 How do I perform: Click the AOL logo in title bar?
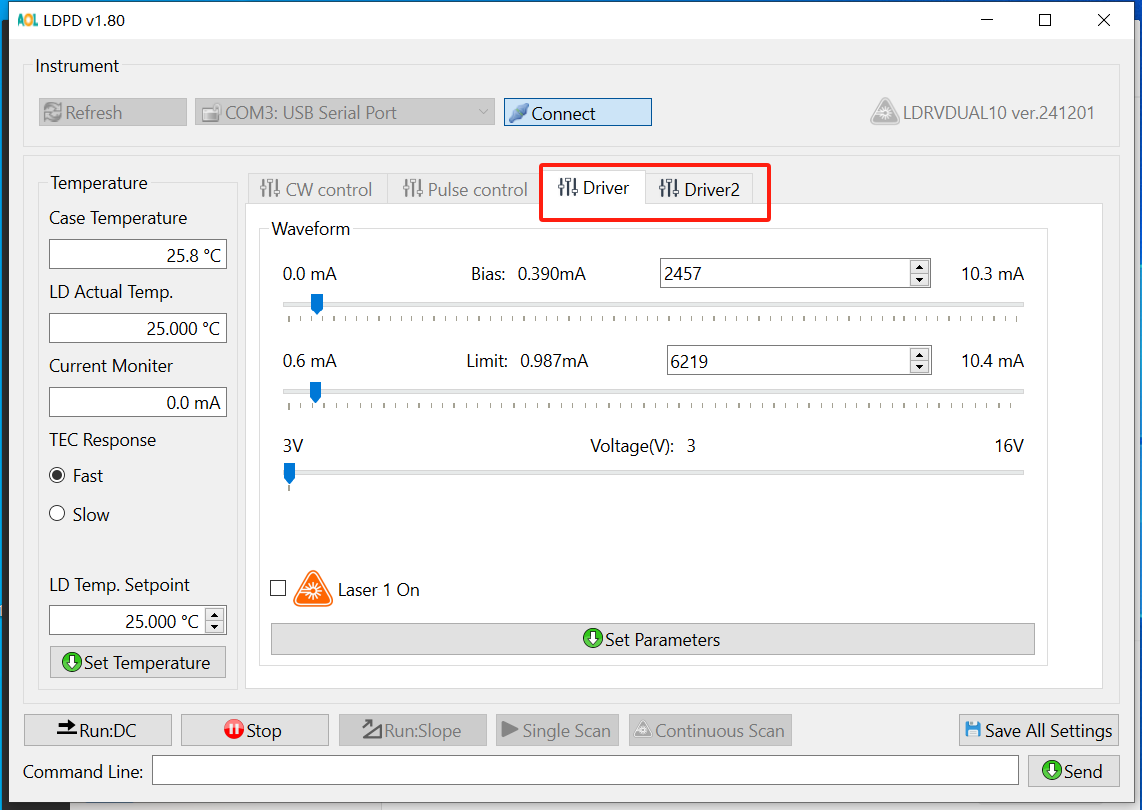coord(27,20)
